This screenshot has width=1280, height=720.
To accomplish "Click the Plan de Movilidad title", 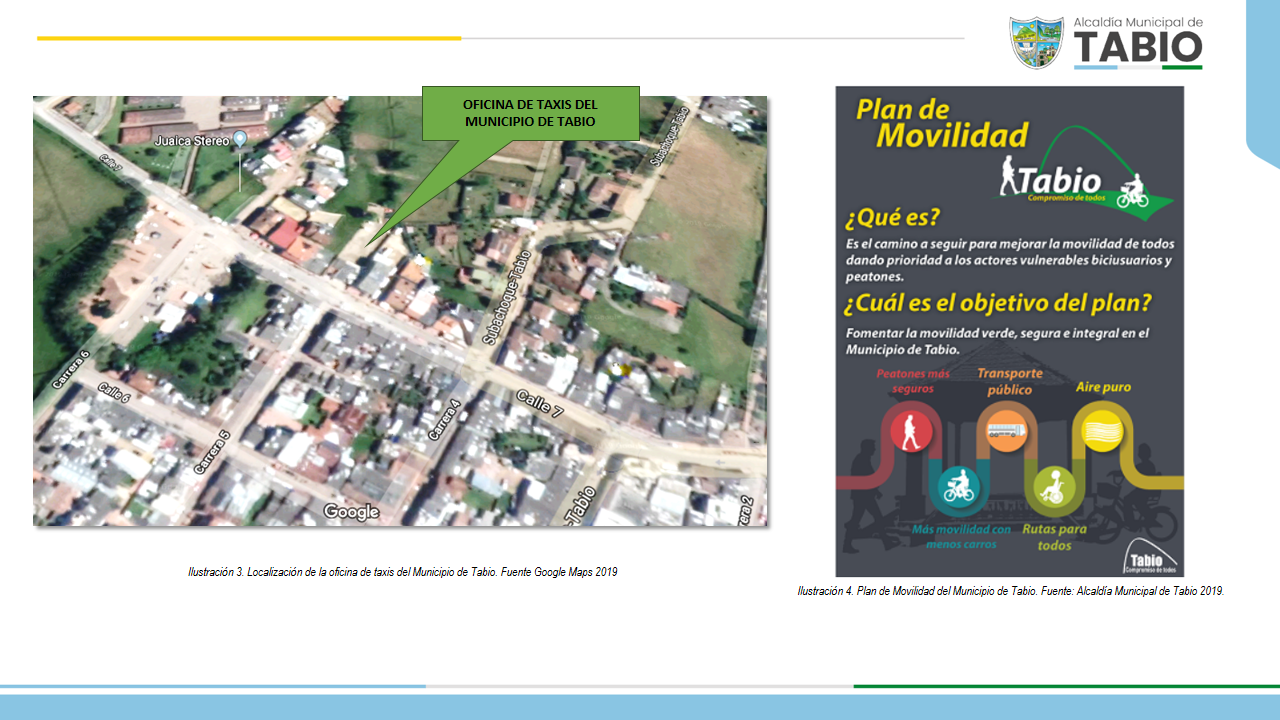I will click(x=942, y=122).
